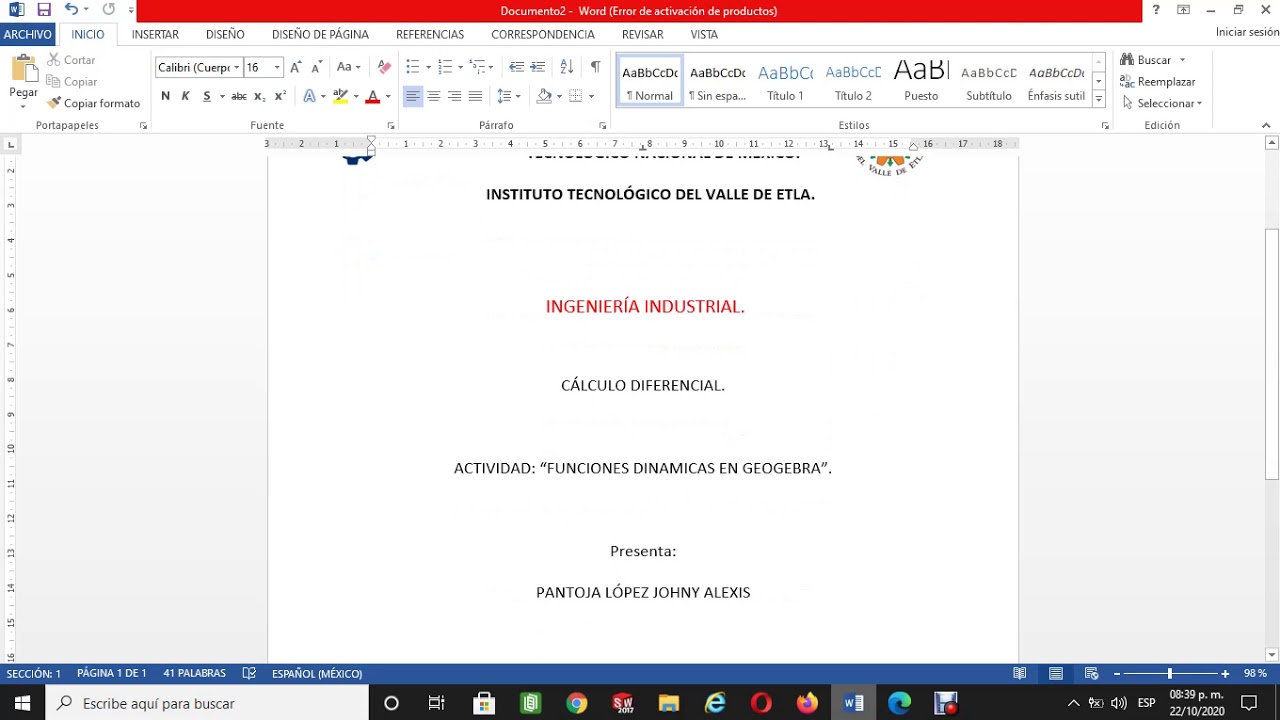
Task: Shrink font size icon
Action: click(x=317, y=67)
